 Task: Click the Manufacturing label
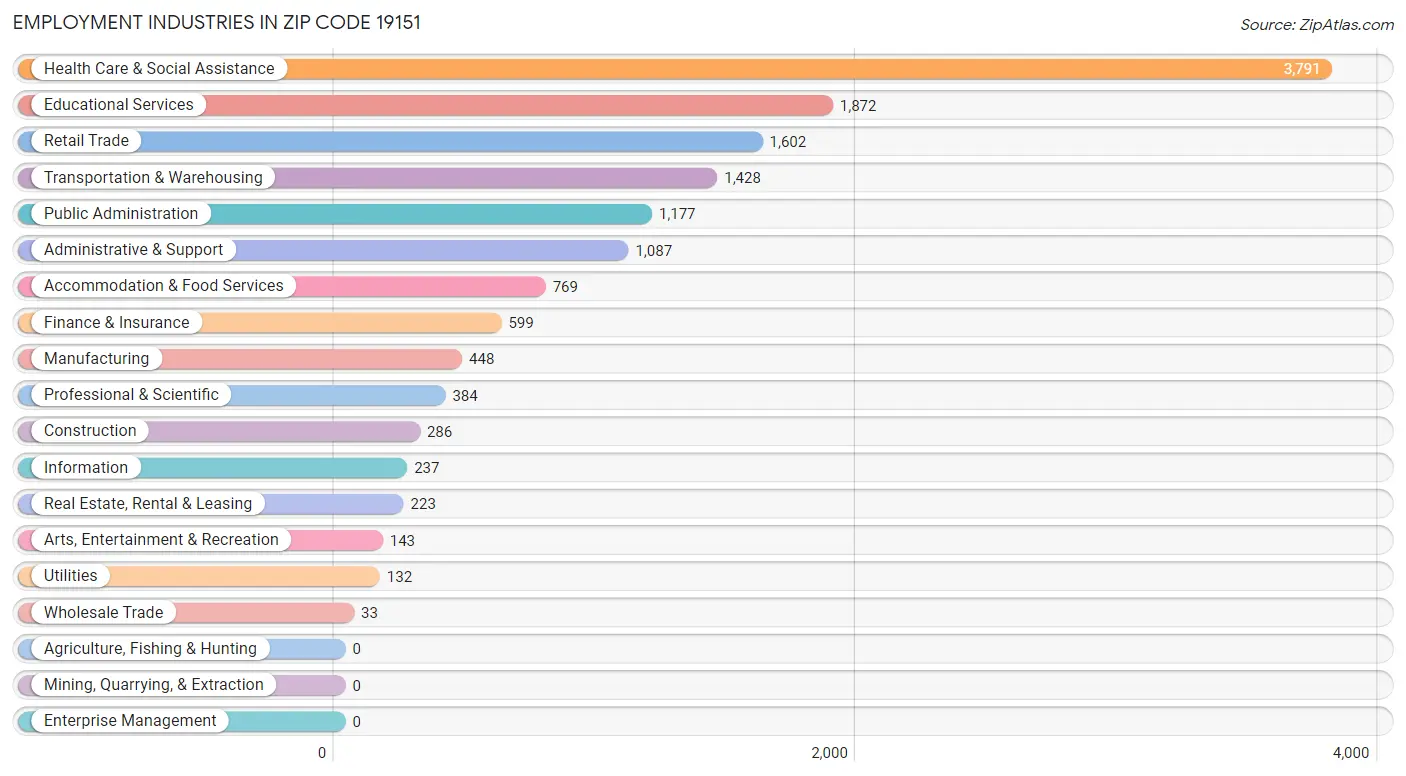click(x=96, y=359)
